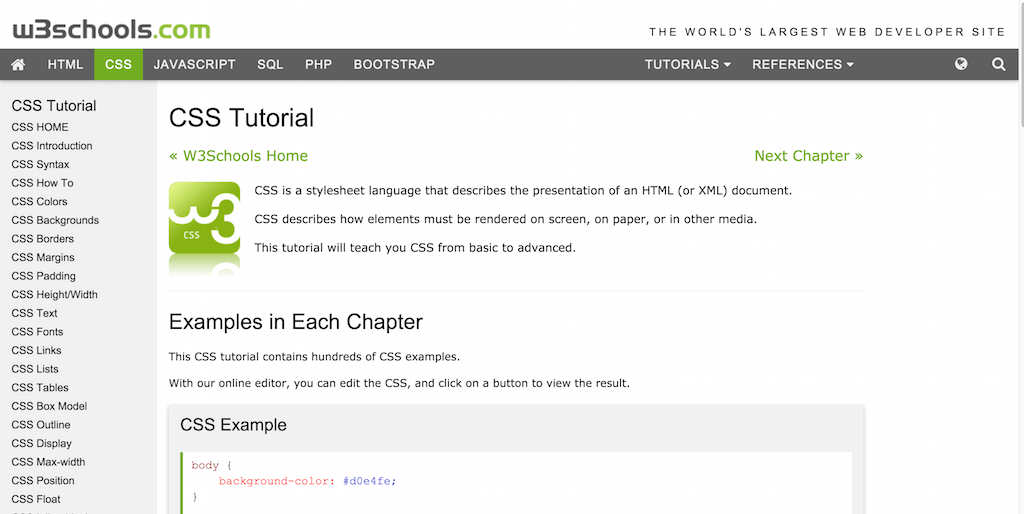Open CSS Float in sidebar
Viewport: 1024px width, 514px height.
coord(36,500)
